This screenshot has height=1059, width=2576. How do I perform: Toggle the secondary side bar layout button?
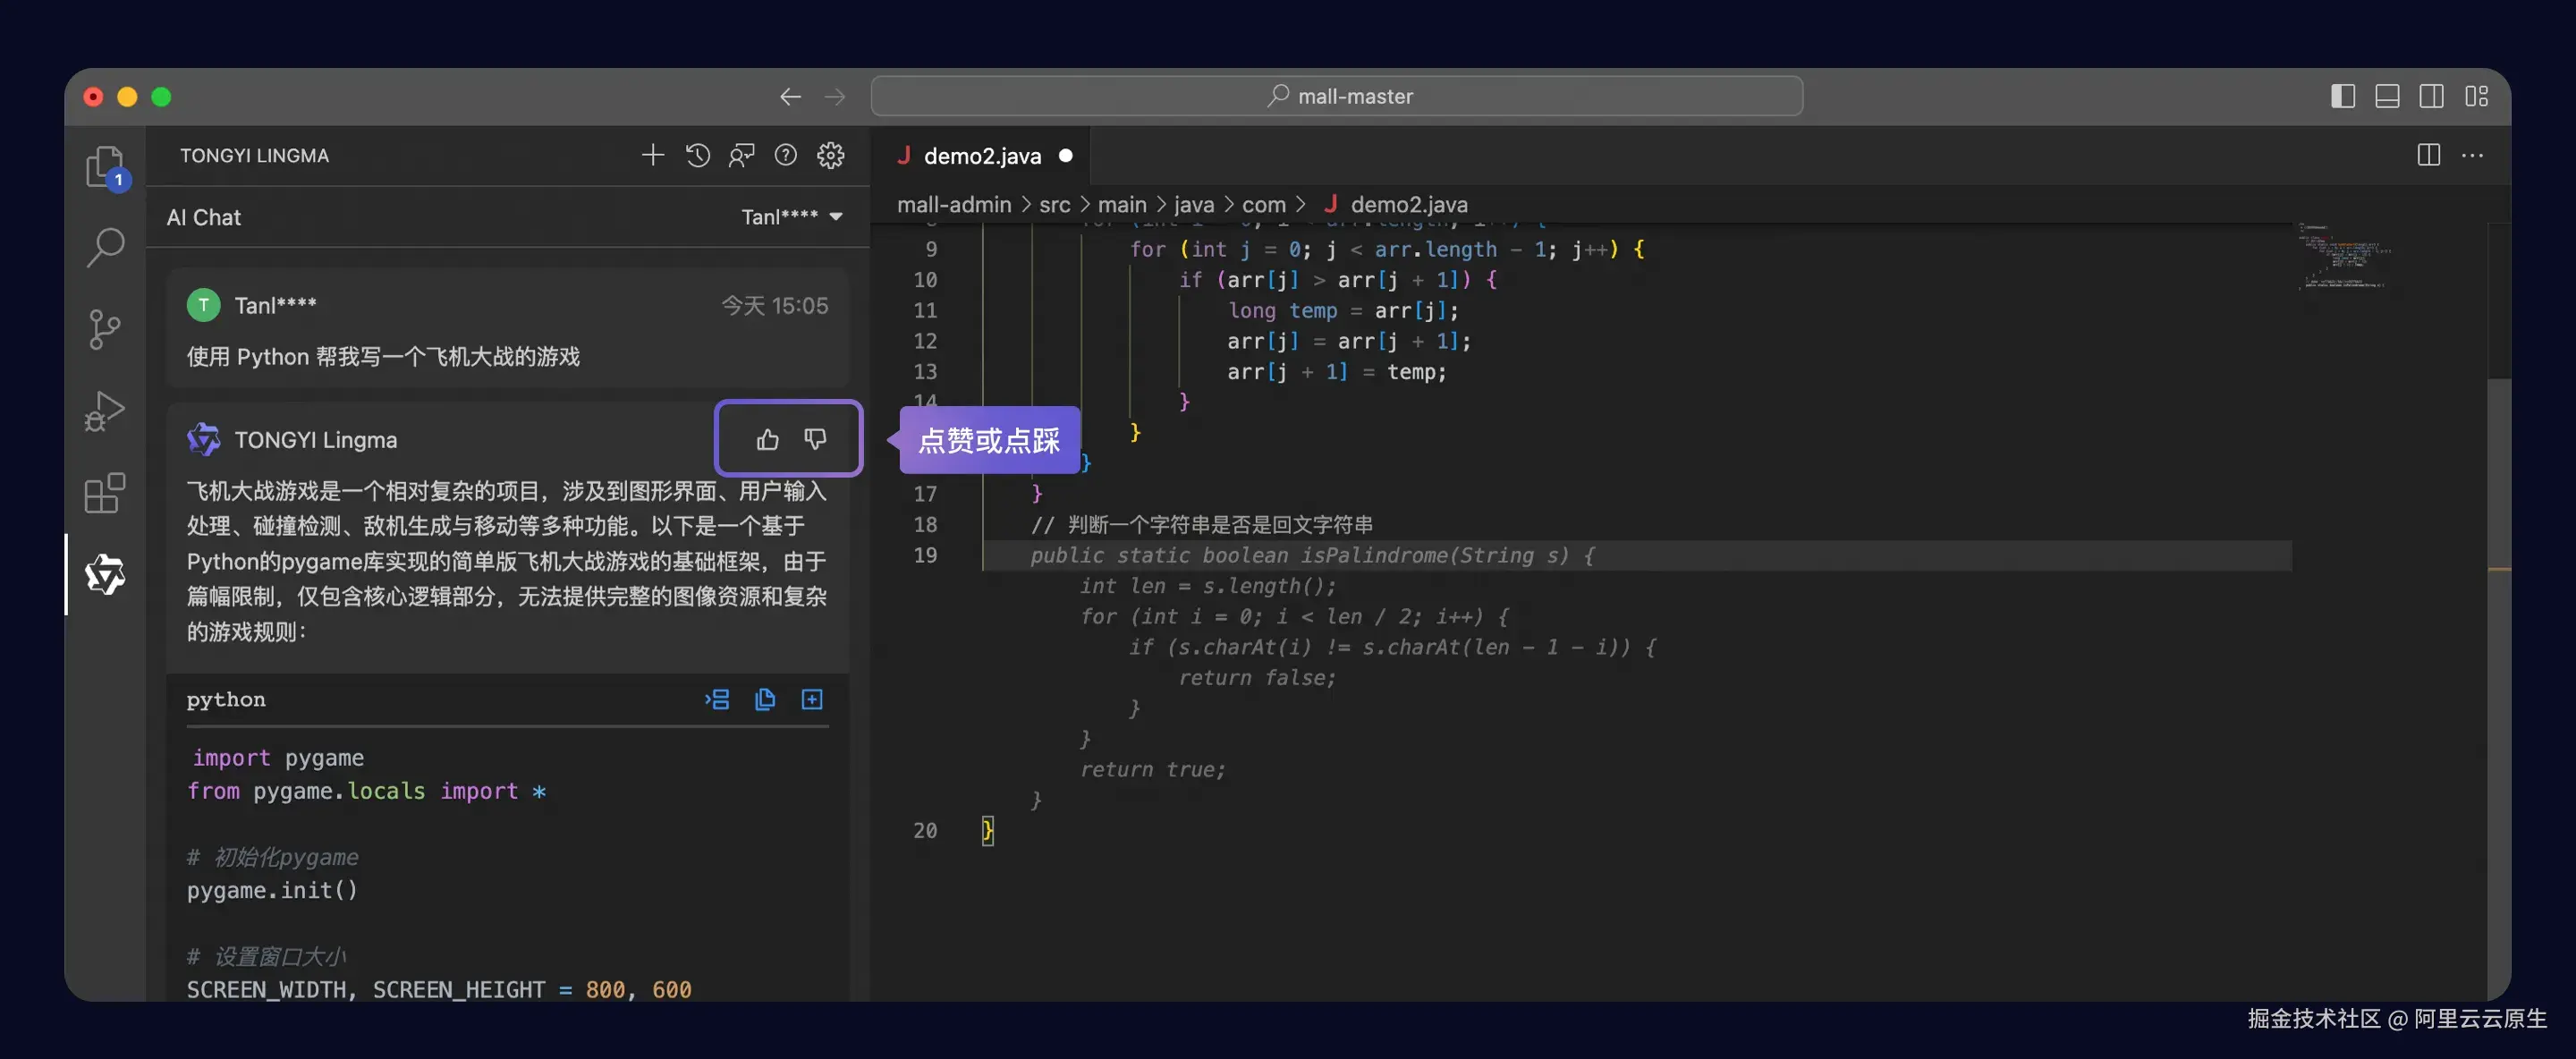coord(2431,96)
